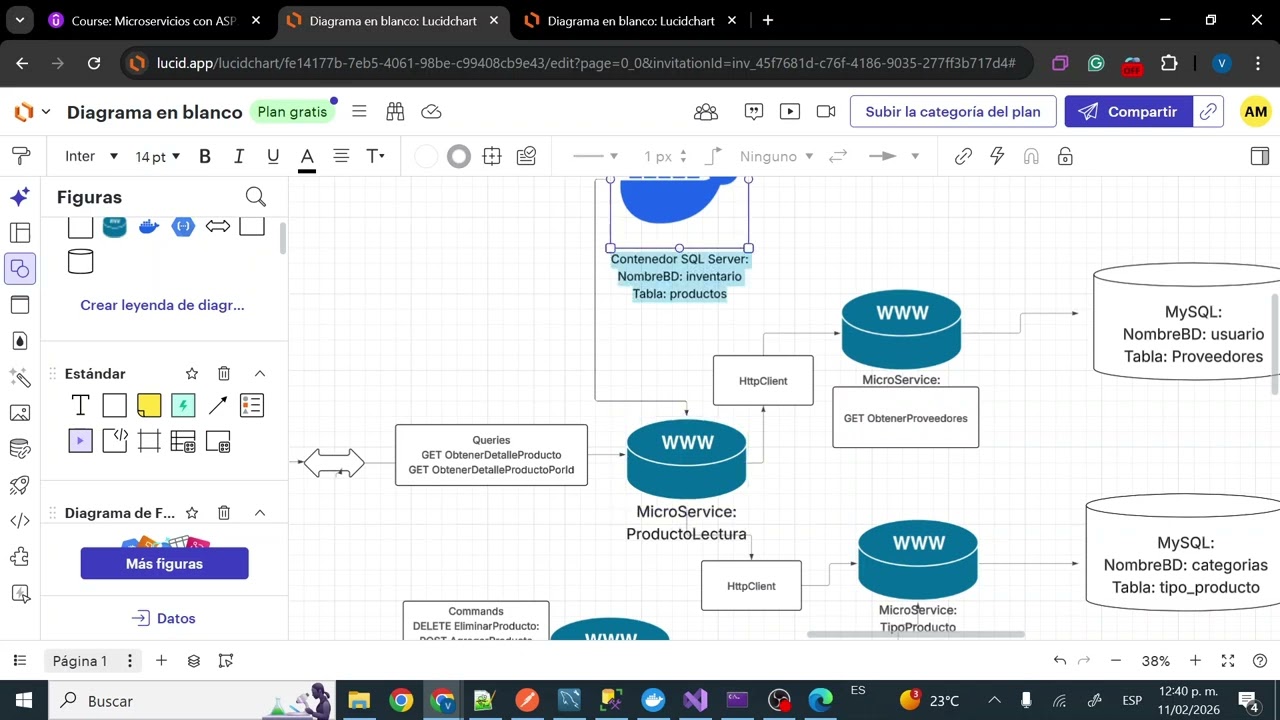
Task: Toggle the right side panel icon
Action: (1260, 156)
